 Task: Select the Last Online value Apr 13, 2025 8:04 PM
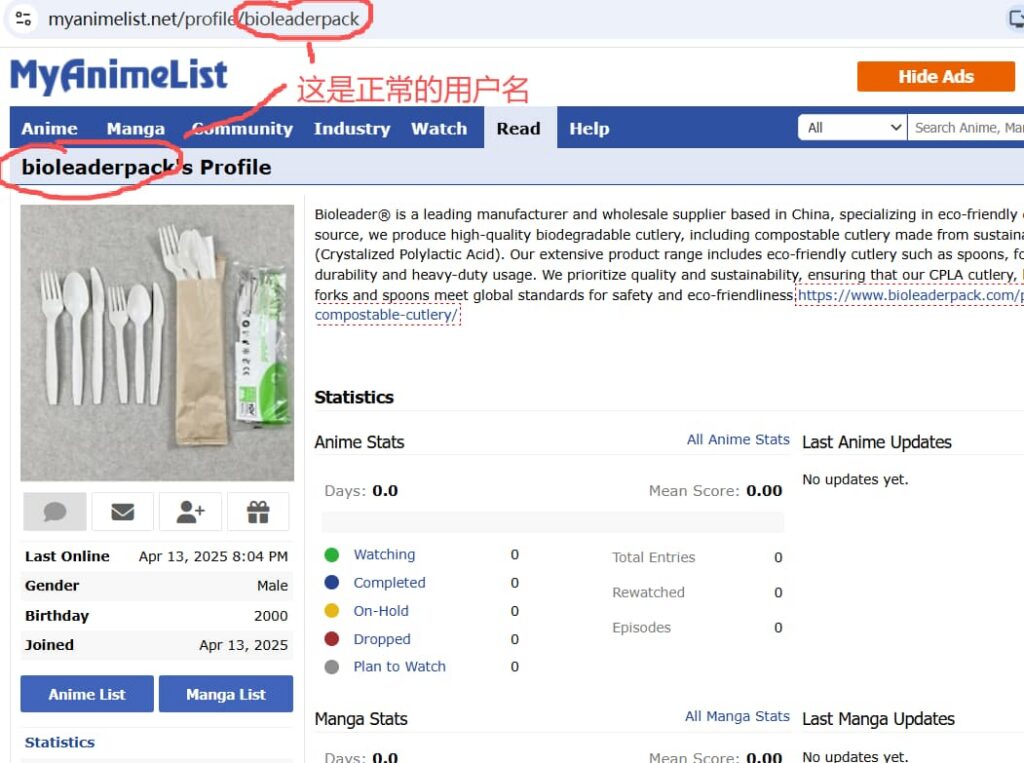(x=213, y=557)
